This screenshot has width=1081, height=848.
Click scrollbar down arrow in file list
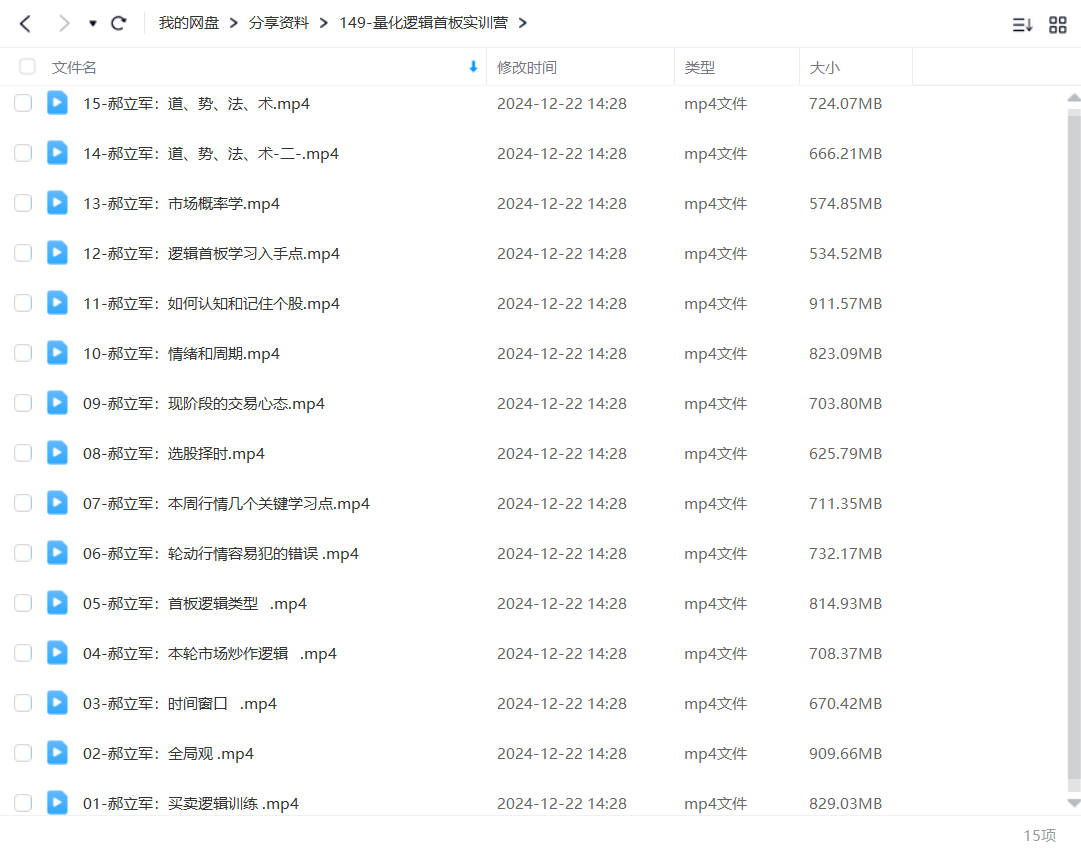pos(1073,803)
